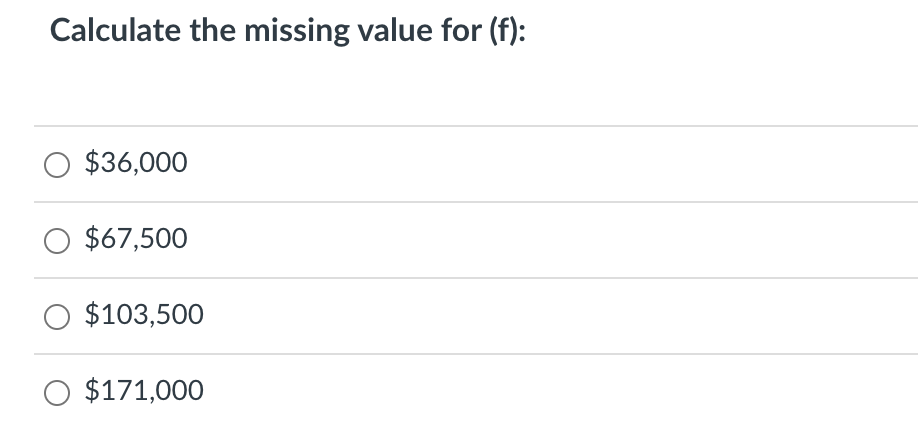Click the word "Calculate" in the question
Screen dimensions: 918x440
point(115,30)
